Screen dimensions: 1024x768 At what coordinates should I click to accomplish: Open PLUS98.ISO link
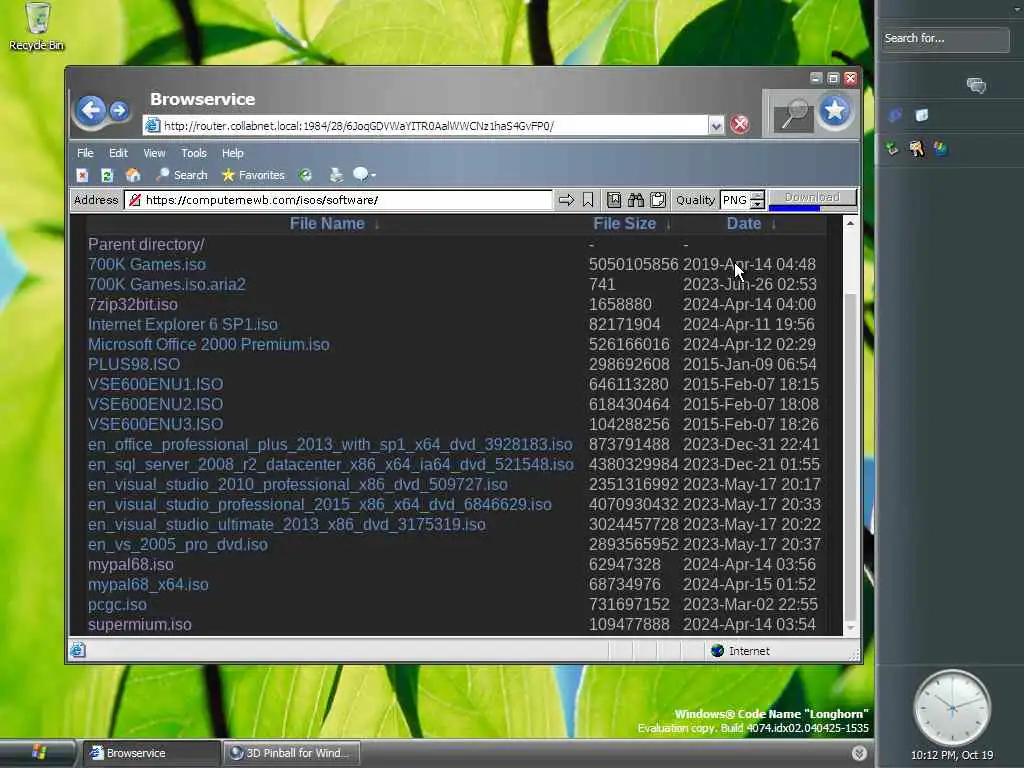point(134,364)
